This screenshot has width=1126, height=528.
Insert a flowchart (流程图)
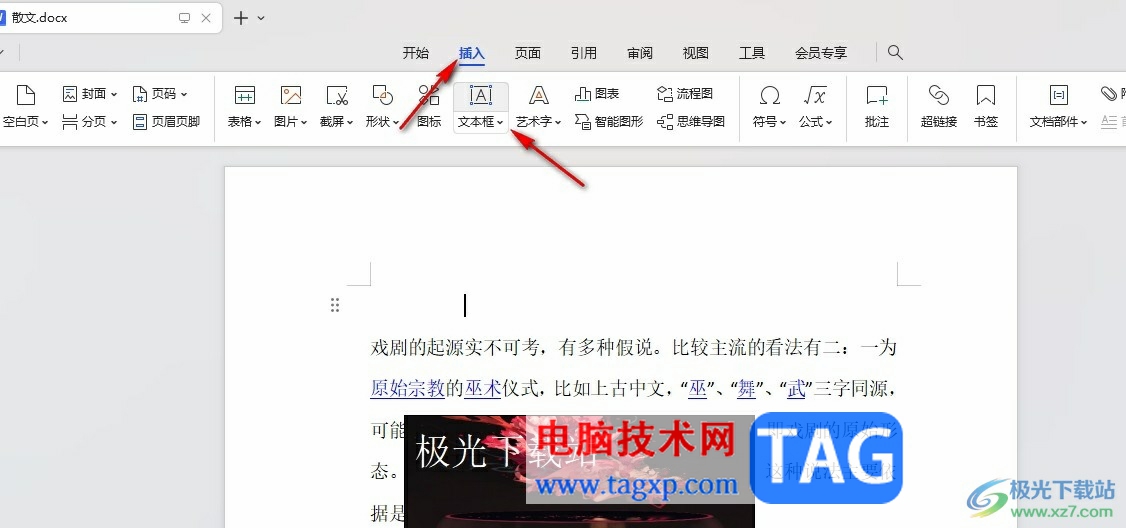pyautogui.click(x=685, y=94)
